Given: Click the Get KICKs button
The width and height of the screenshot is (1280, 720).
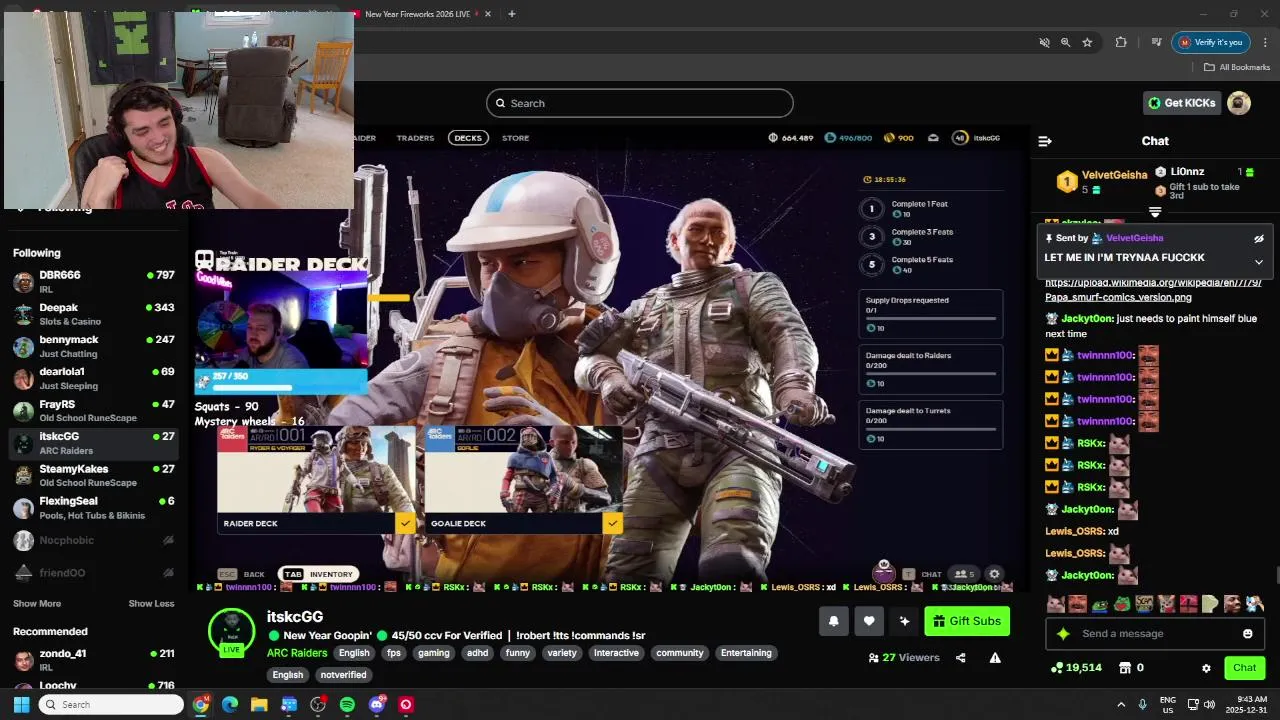Looking at the screenshot, I should coord(1181,103).
